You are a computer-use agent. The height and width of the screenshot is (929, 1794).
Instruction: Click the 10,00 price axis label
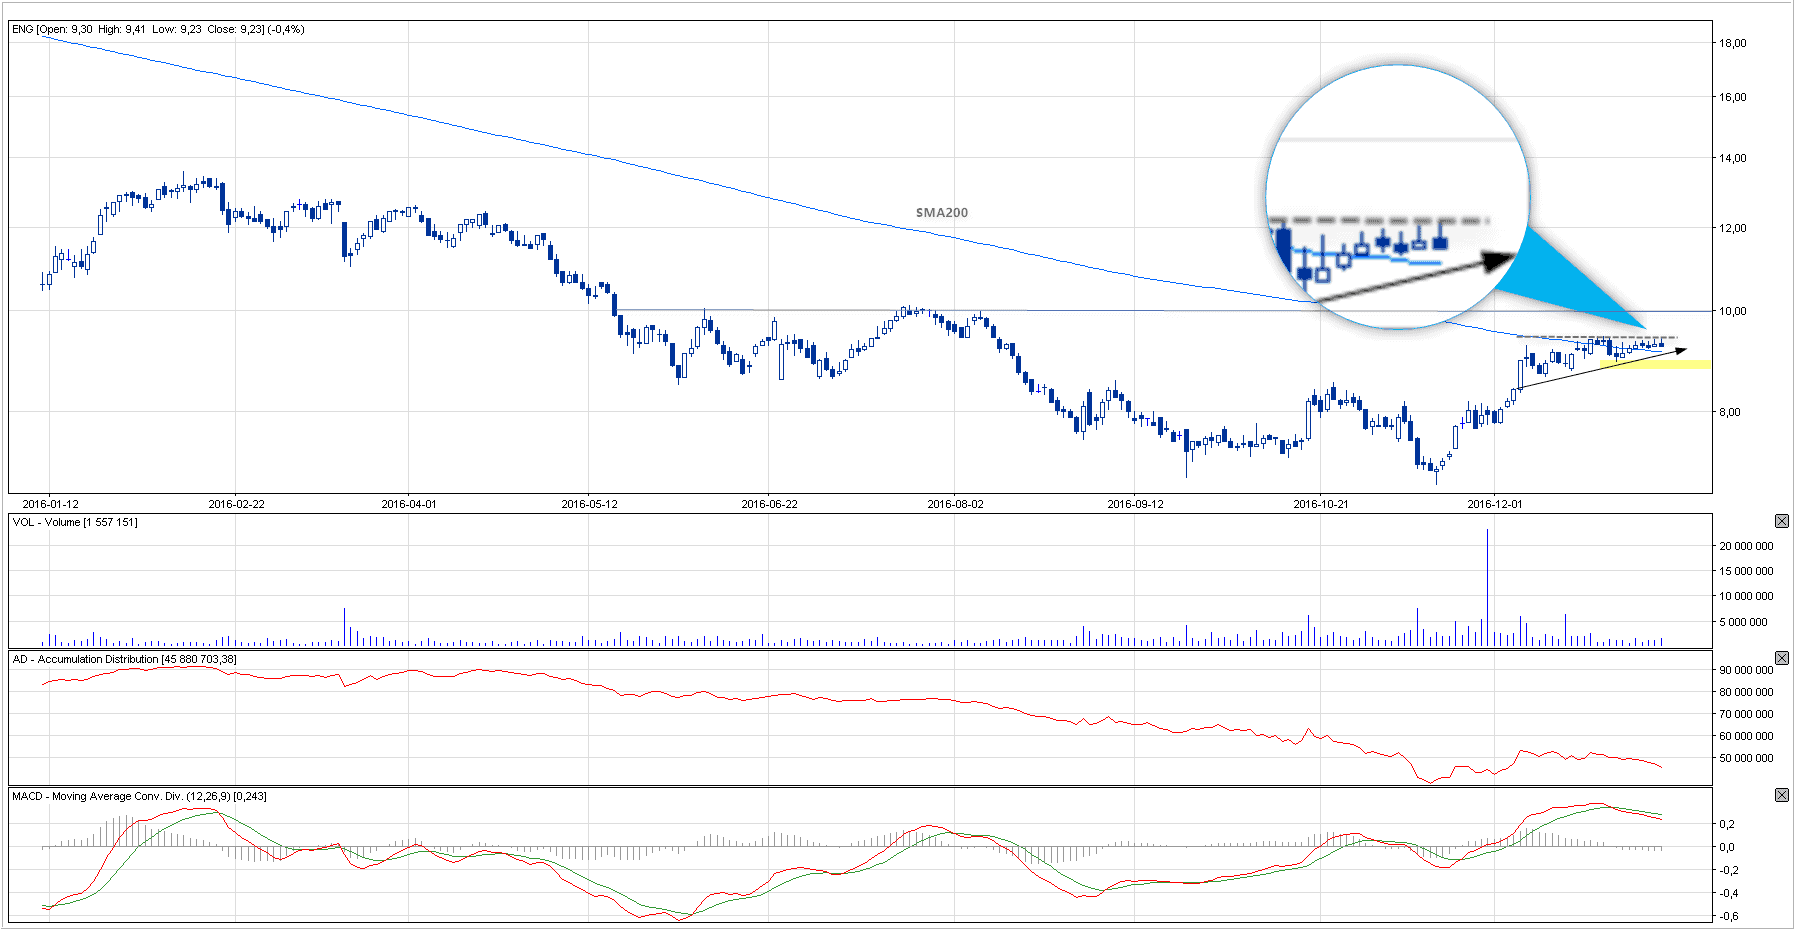click(1732, 311)
